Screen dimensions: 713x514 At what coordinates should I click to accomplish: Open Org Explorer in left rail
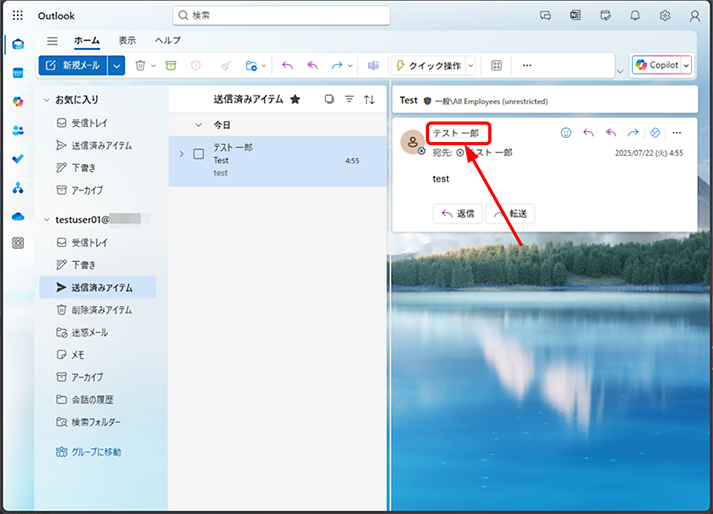18,187
